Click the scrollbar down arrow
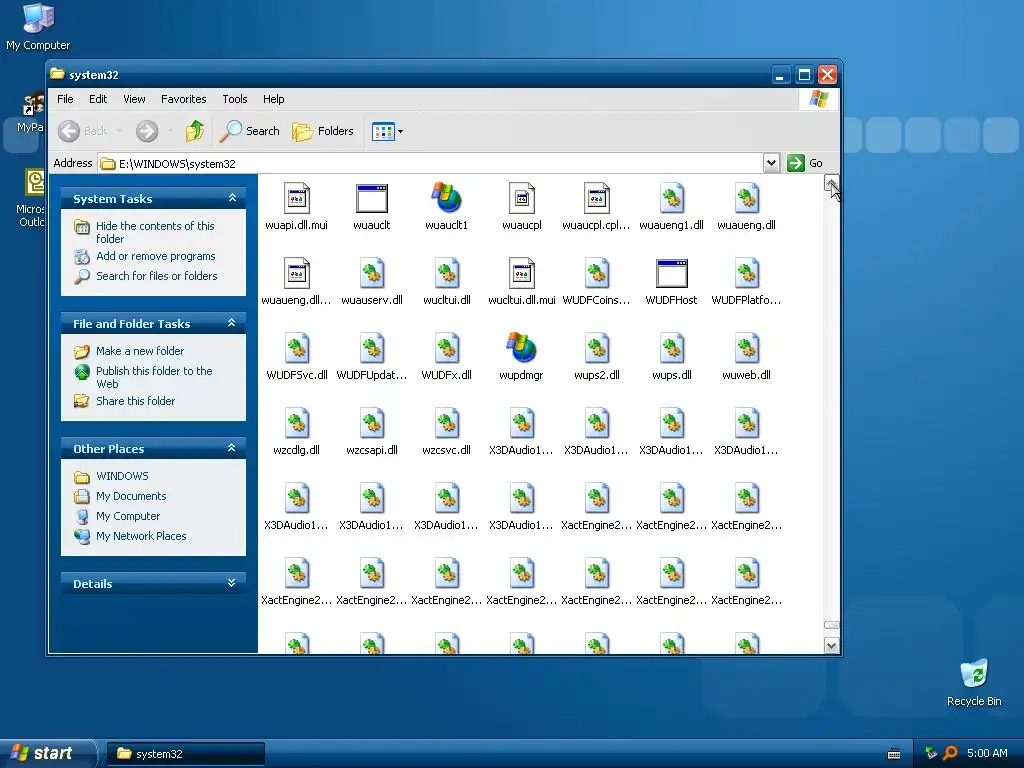Image resolution: width=1024 pixels, height=768 pixels. [831, 646]
